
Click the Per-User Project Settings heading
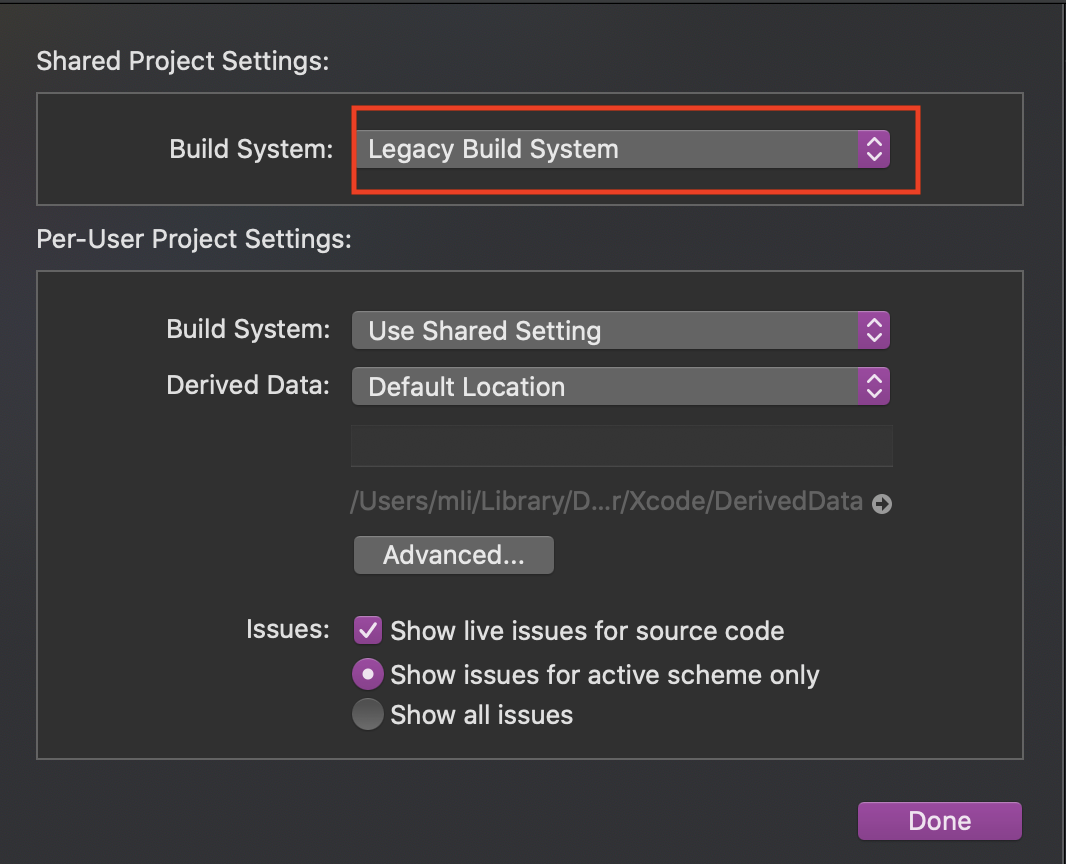[x=194, y=239]
